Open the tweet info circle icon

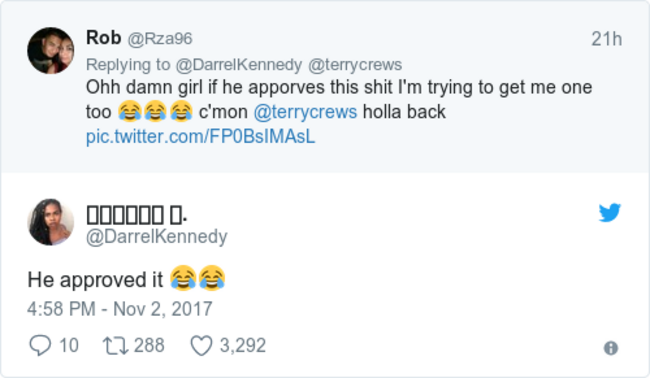tap(611, 348)
